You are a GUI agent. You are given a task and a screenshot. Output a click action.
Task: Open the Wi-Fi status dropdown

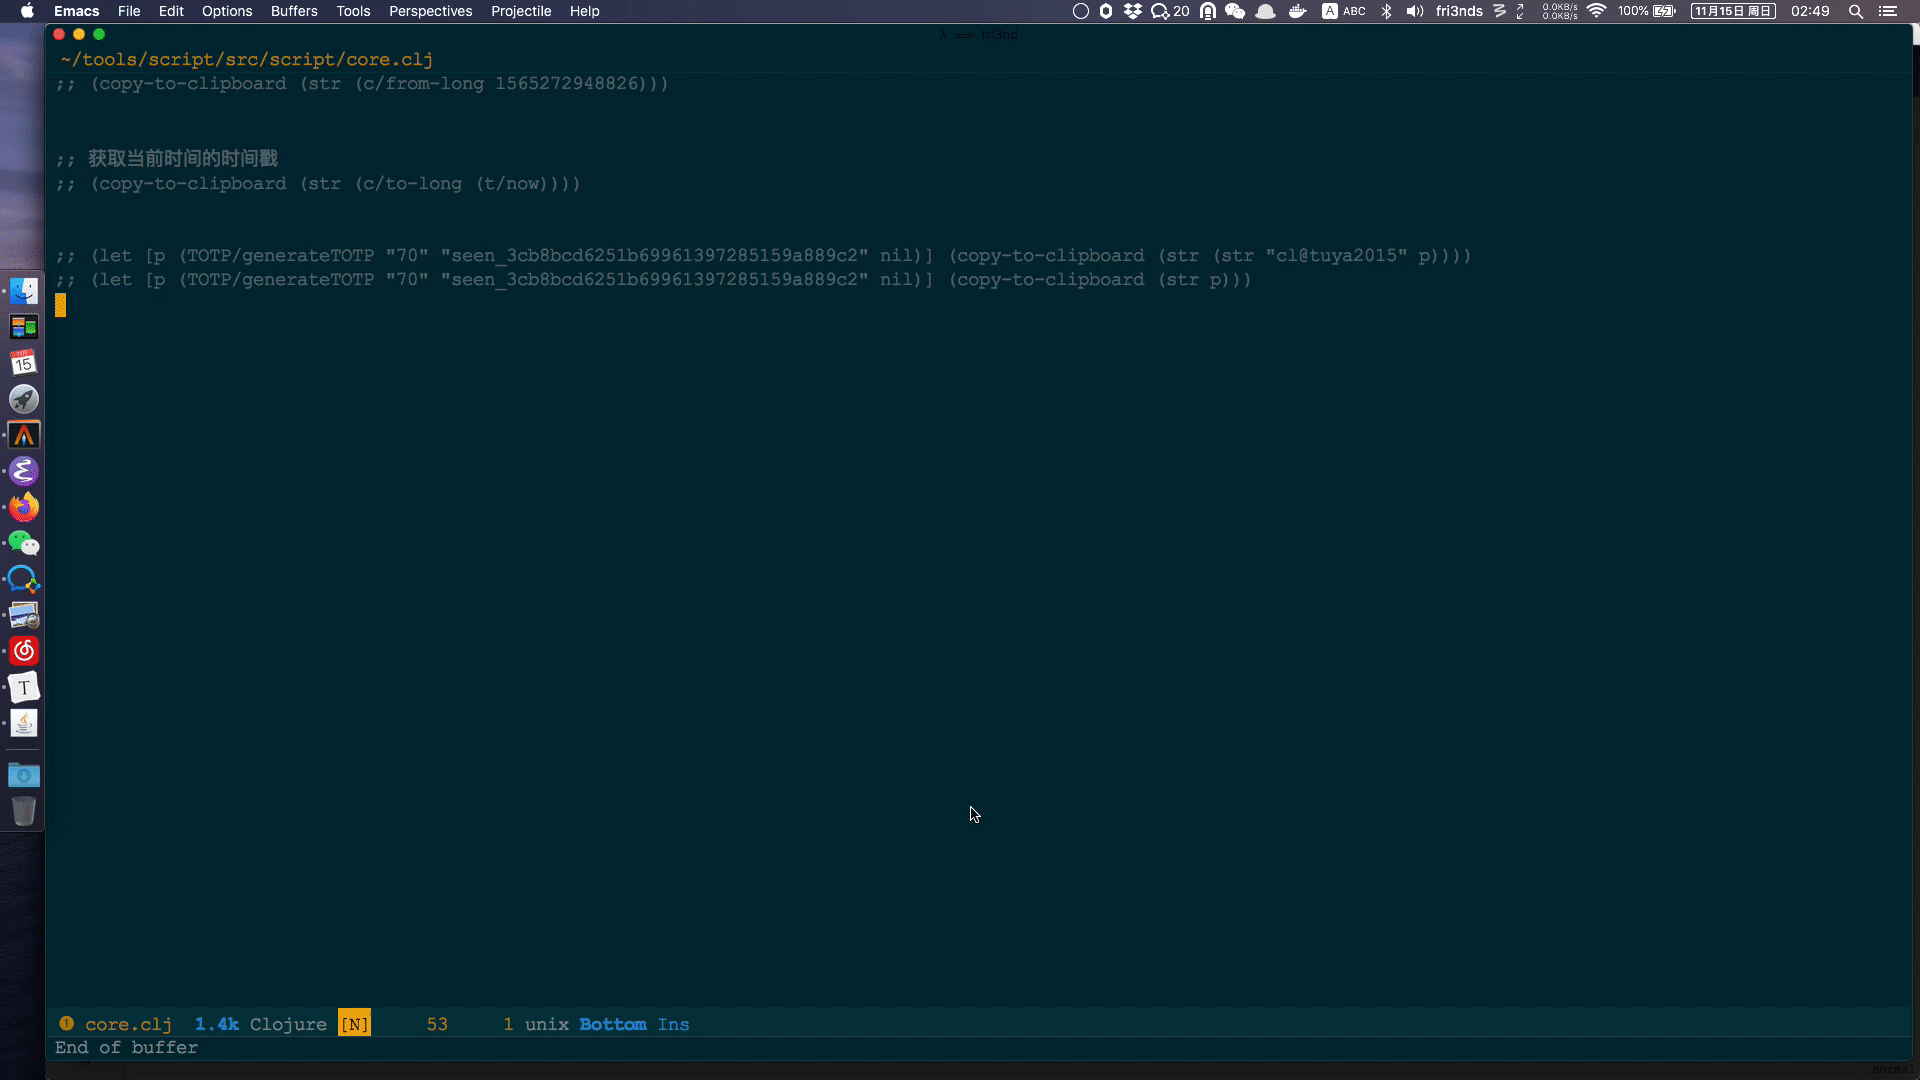pyautogui.click(x=1596, y=11)
